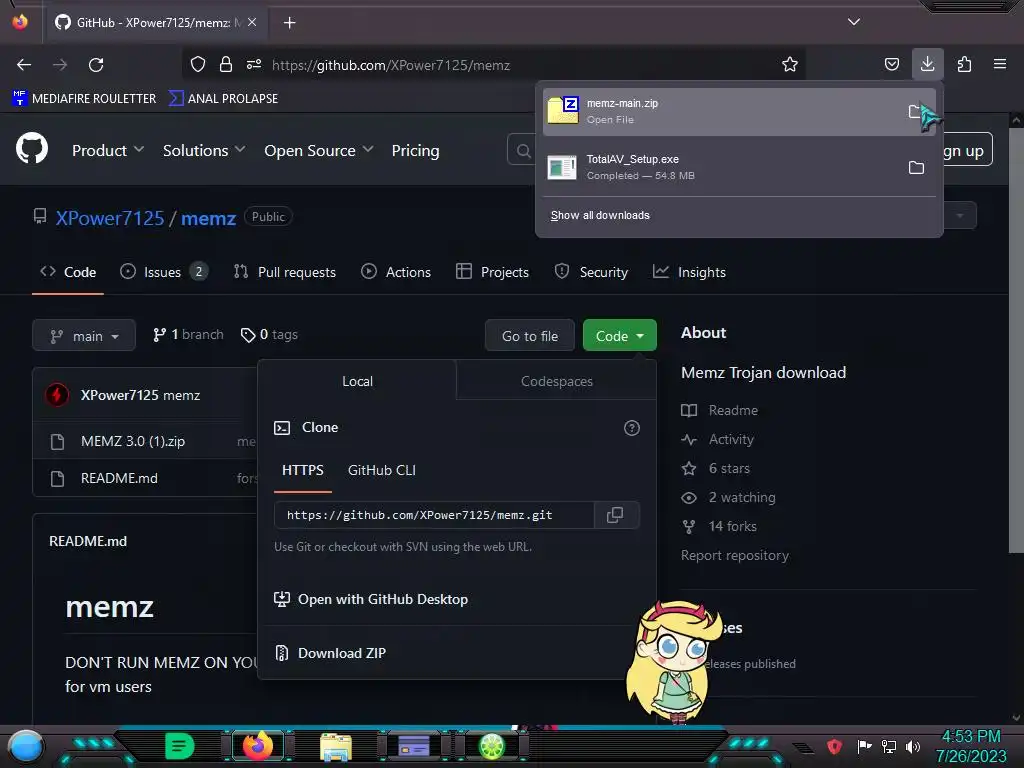1024x768 pixels.
Task: Expand the main branch selector
Action: pyautogui.click(x=84, y=336)
